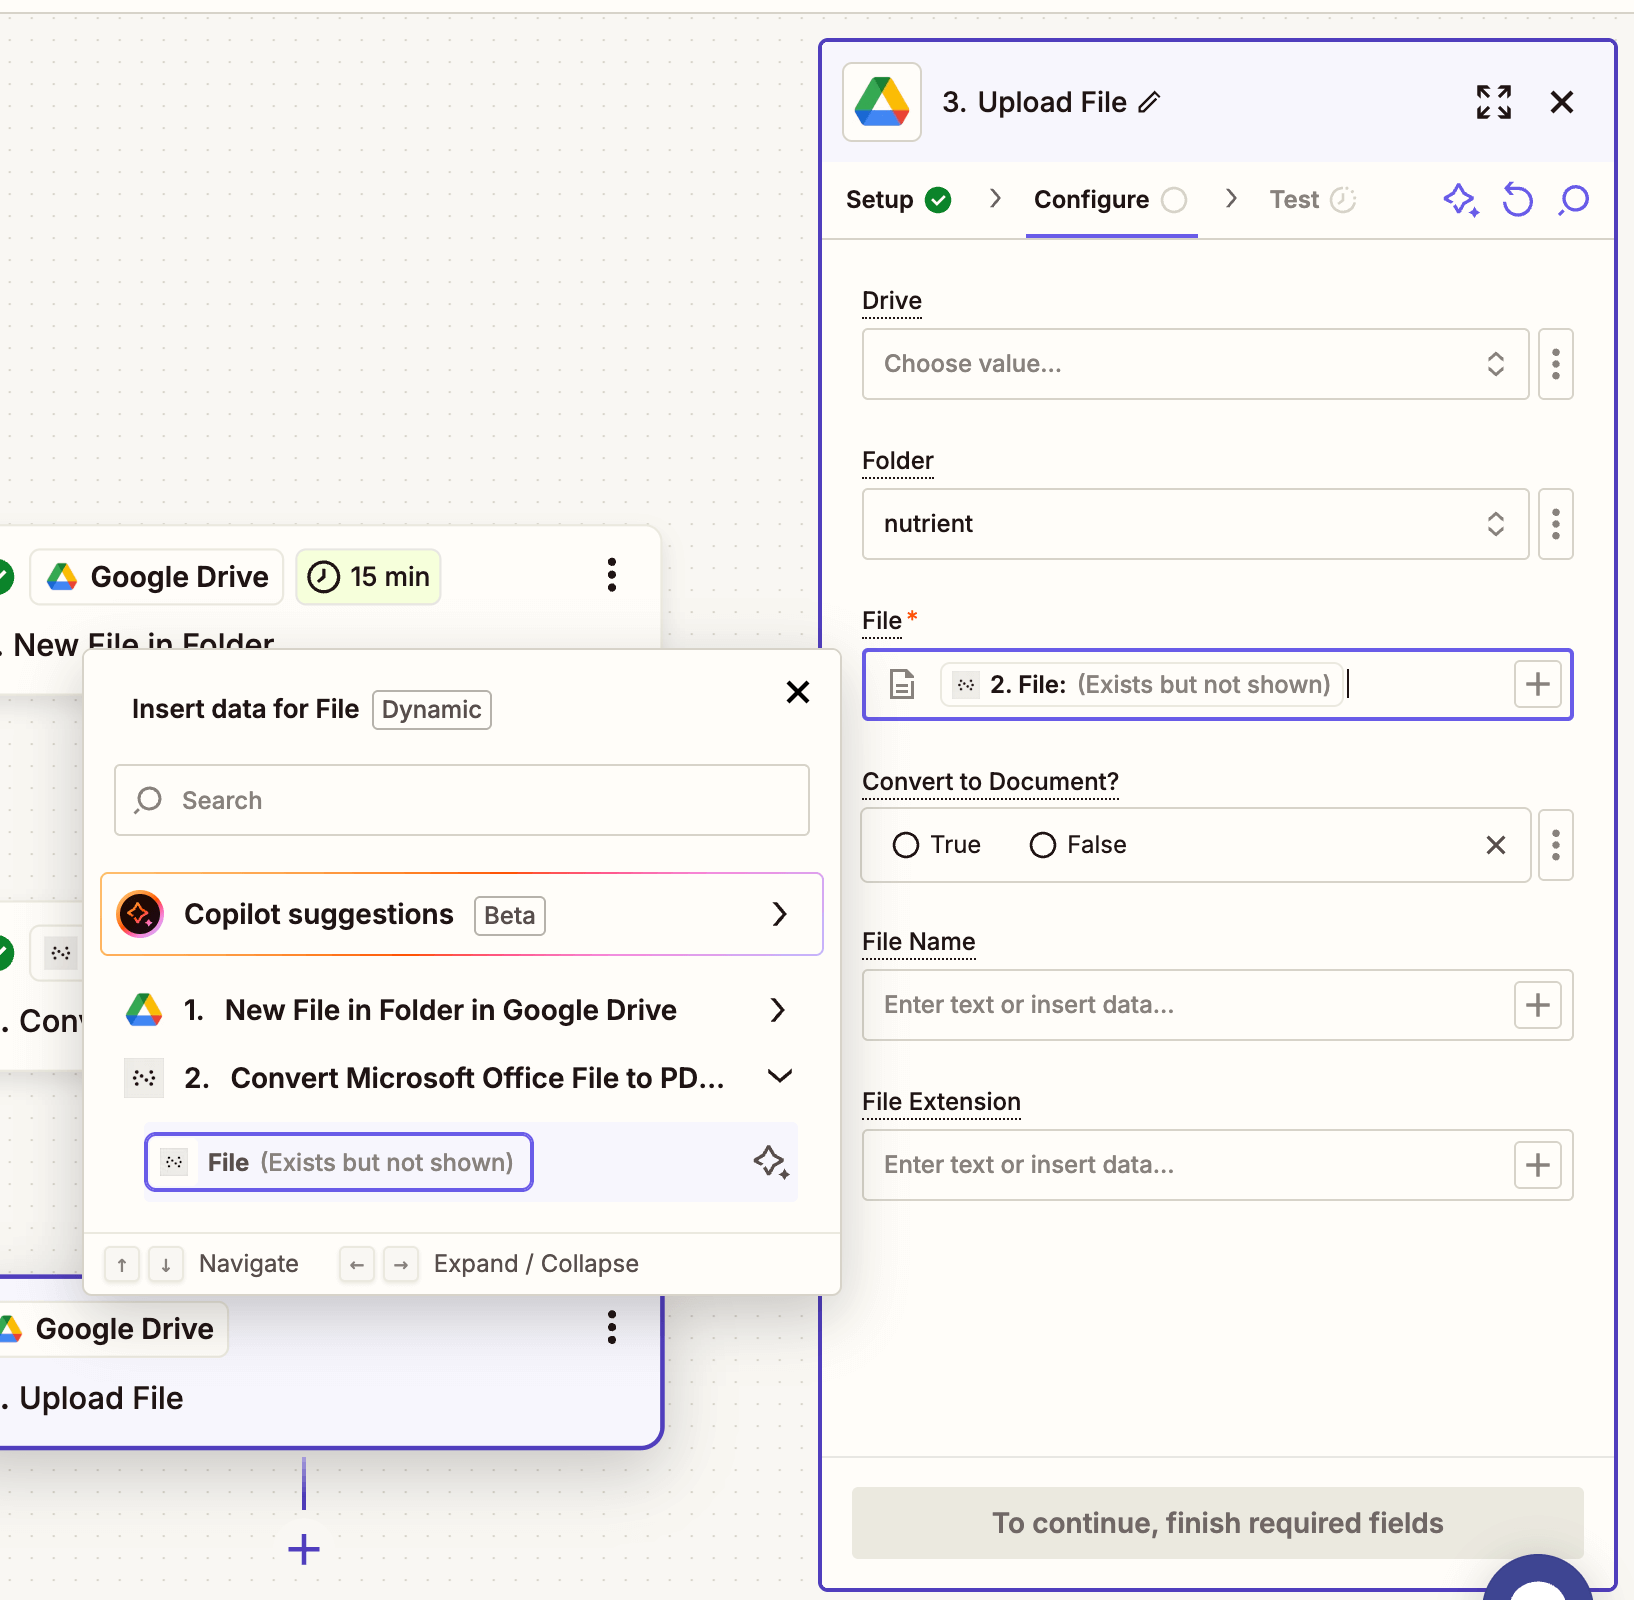The height and width of the screenshot is (1600, 1634).
Task: Click the plus icon on the File Name field
Action: 1537,1004
